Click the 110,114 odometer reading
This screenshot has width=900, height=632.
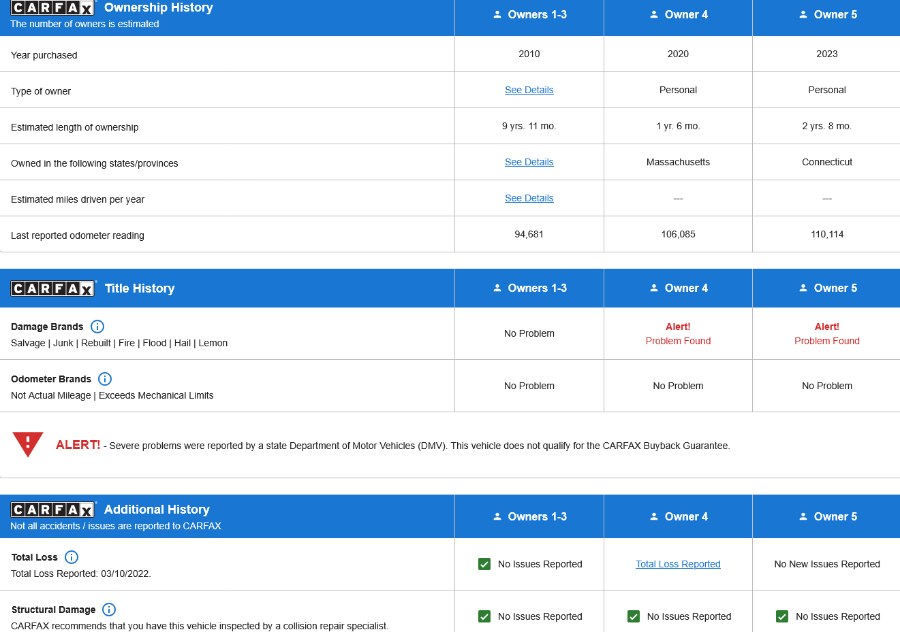[827, 235]
